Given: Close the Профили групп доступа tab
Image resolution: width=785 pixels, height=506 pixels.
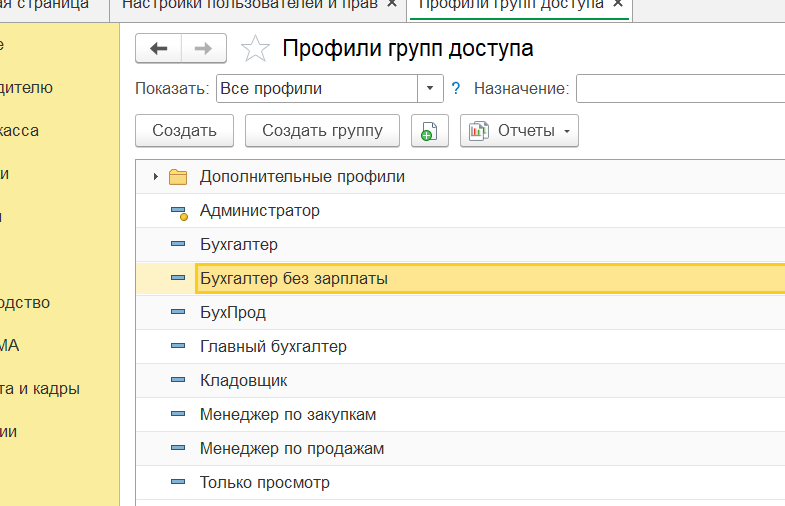Looking at the screenshot, I should (619, 4).
